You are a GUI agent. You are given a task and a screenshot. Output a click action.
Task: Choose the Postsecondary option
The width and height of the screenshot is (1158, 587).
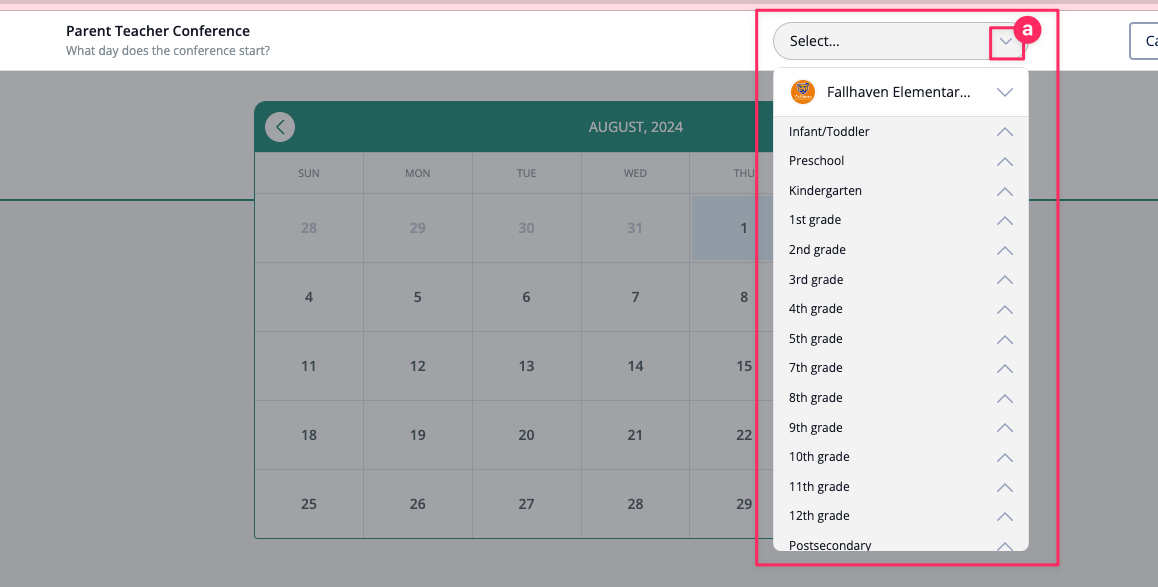[830, 545]
